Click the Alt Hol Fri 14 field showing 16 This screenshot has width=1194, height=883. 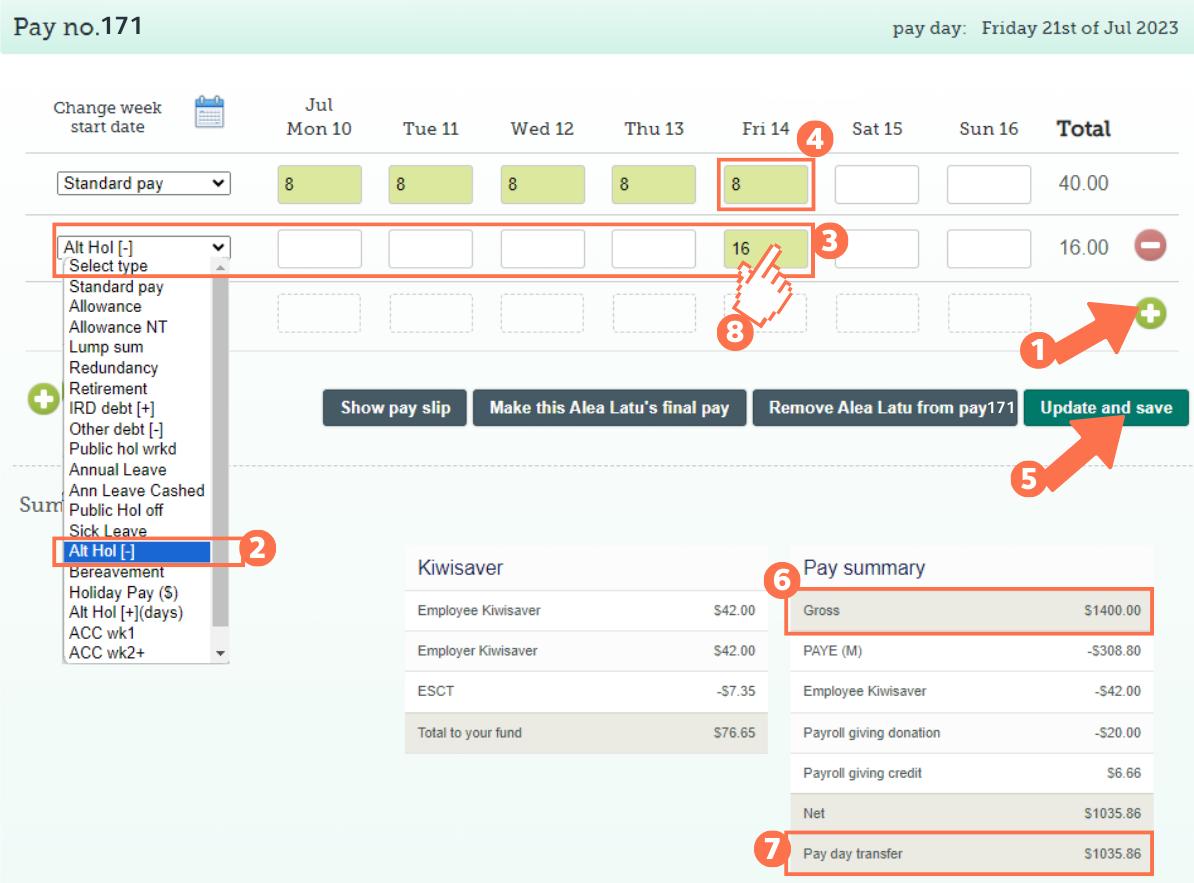pos(765,249)
